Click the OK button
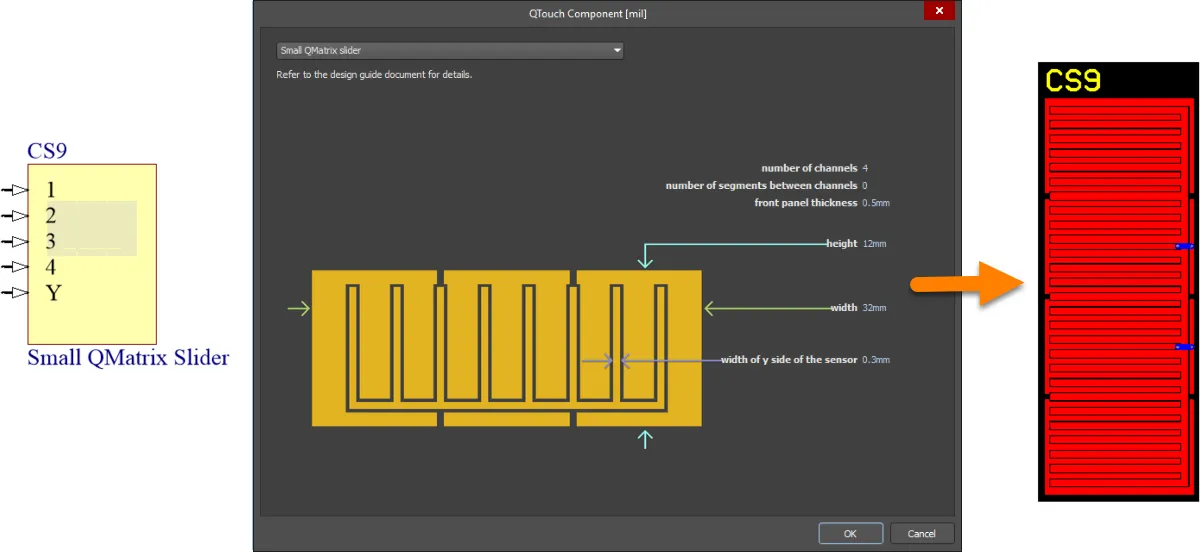Screen dimensions: 1200x552 [x=850, y=534]
